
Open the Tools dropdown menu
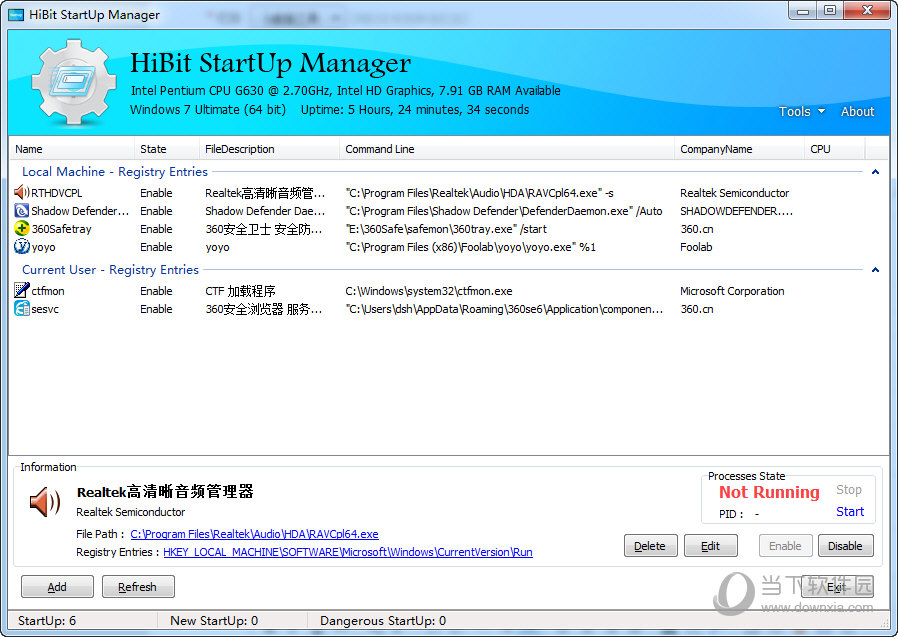pyautogui.click(x=801, y=112)
